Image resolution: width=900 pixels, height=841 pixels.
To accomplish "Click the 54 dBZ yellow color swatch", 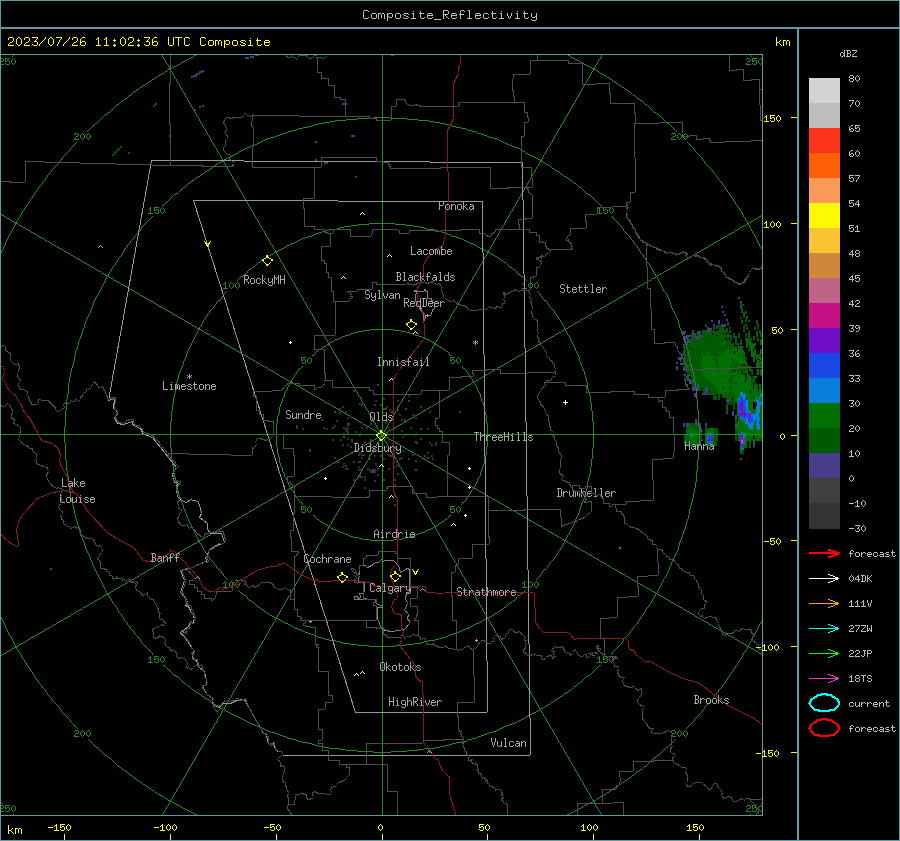I will [x=824, y=216].
